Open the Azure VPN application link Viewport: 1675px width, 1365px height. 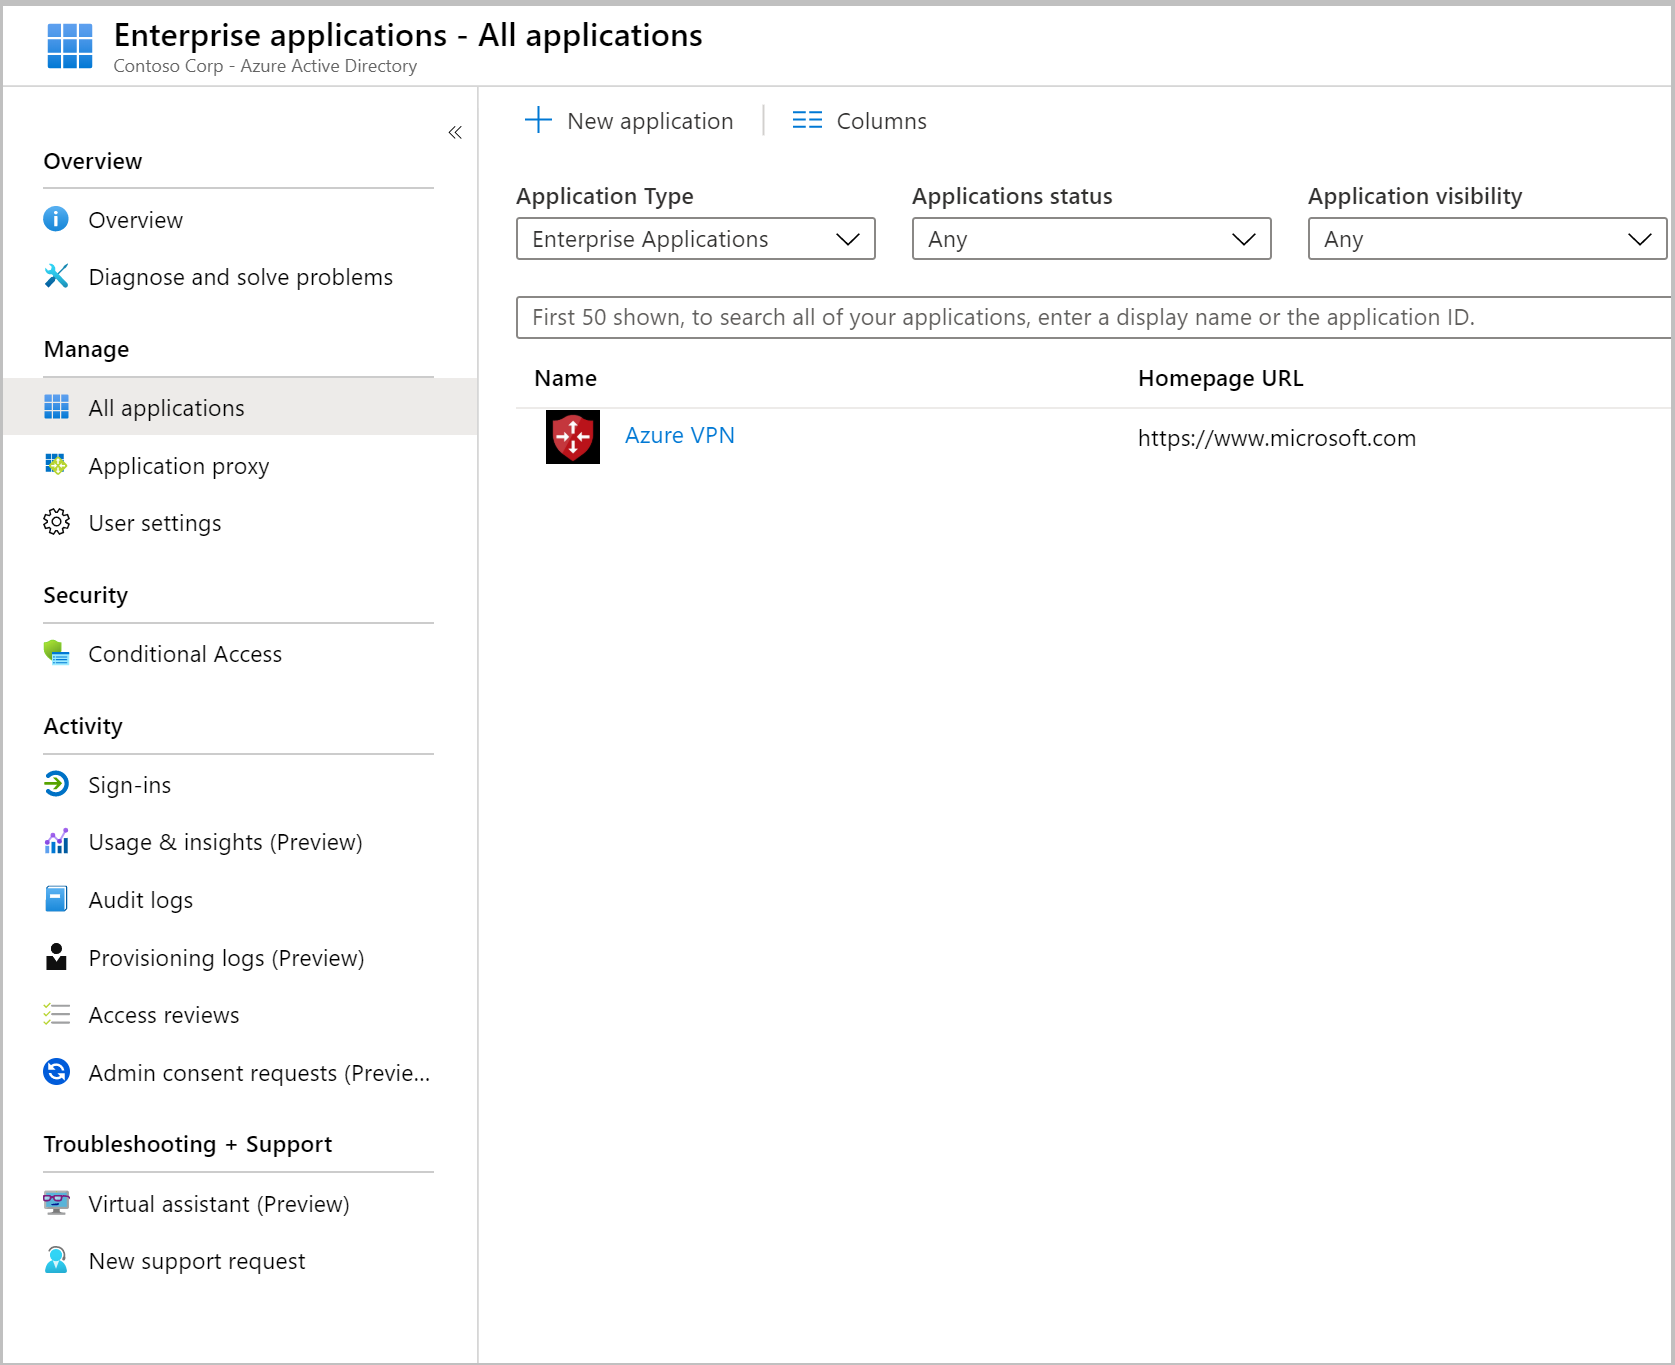[x=679, y=435]
